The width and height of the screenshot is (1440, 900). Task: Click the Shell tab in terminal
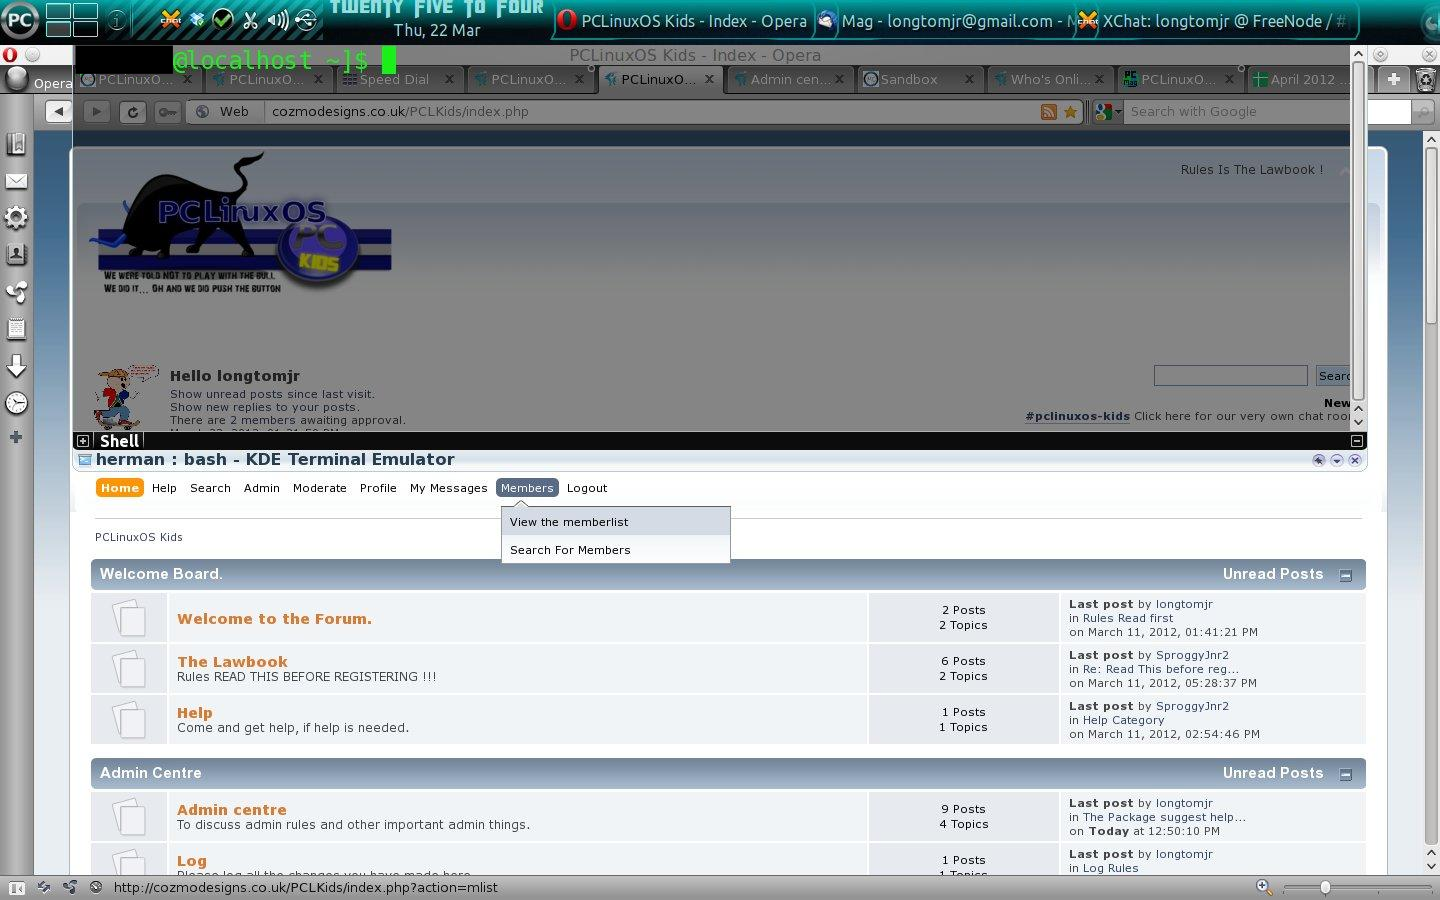coord(119,441)
